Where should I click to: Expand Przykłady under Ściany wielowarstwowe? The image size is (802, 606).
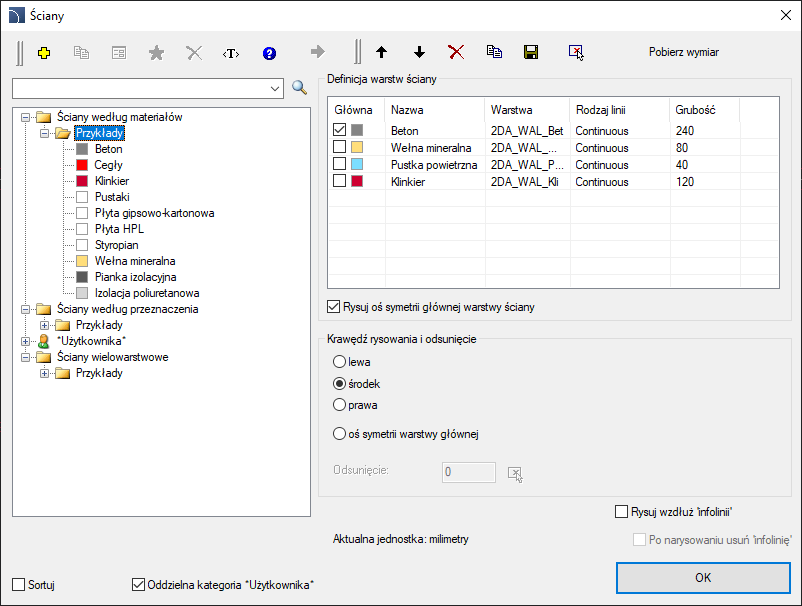click(x=44, y=373)
